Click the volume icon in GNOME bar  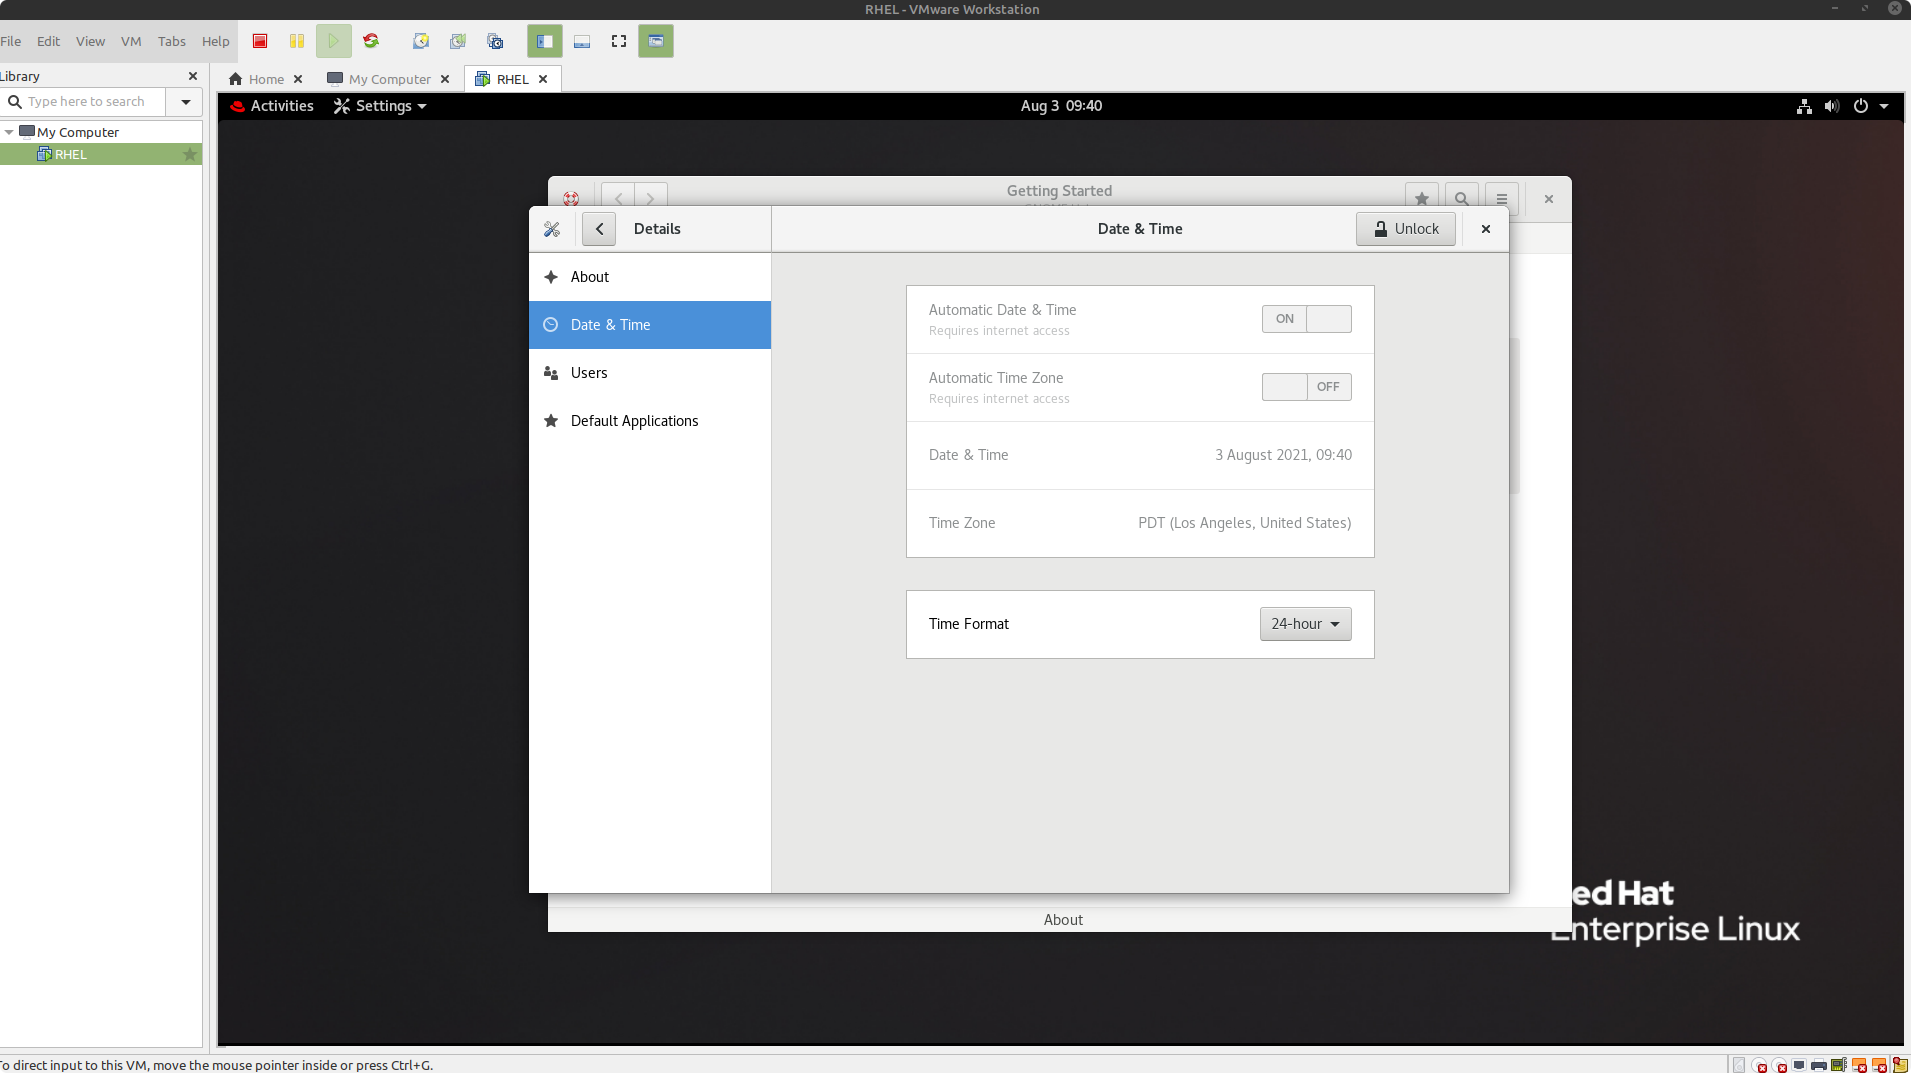coord(1832,106)
